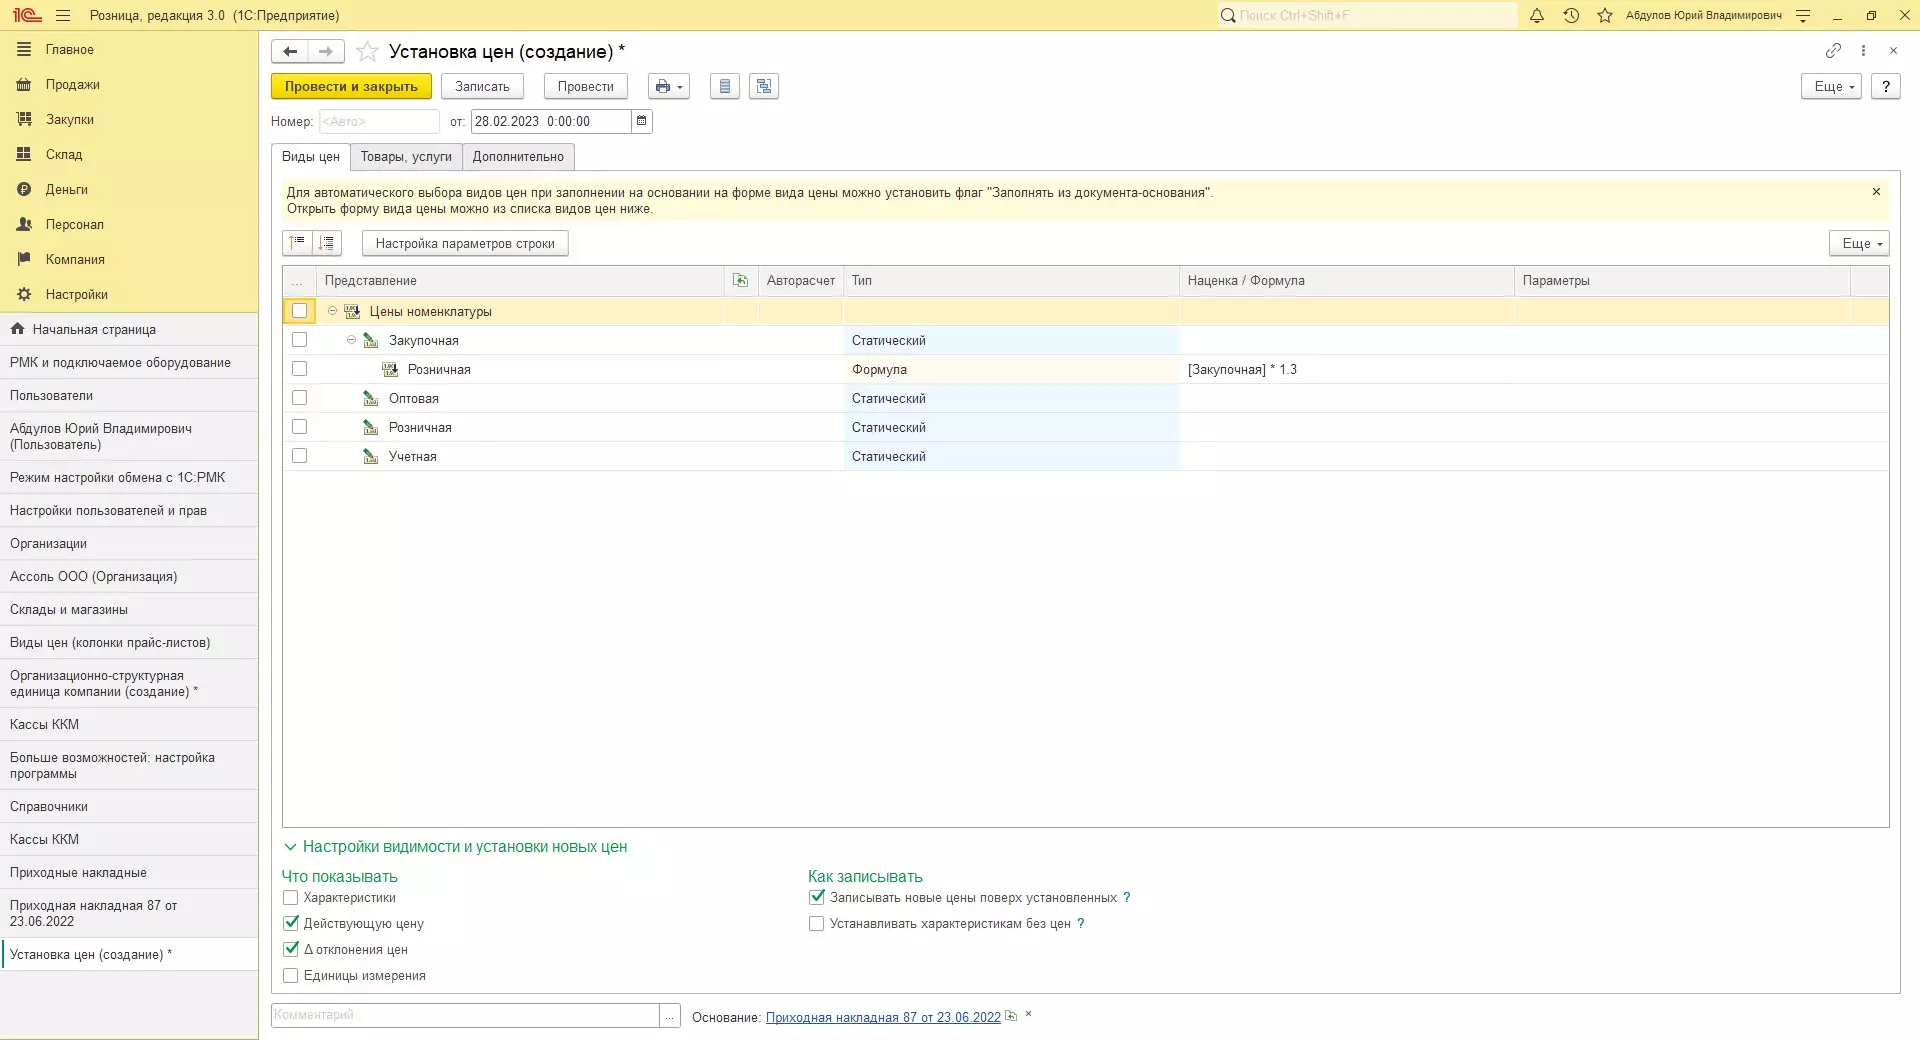
Task: Enable the Характеристики checkbox
Action: 291,898
